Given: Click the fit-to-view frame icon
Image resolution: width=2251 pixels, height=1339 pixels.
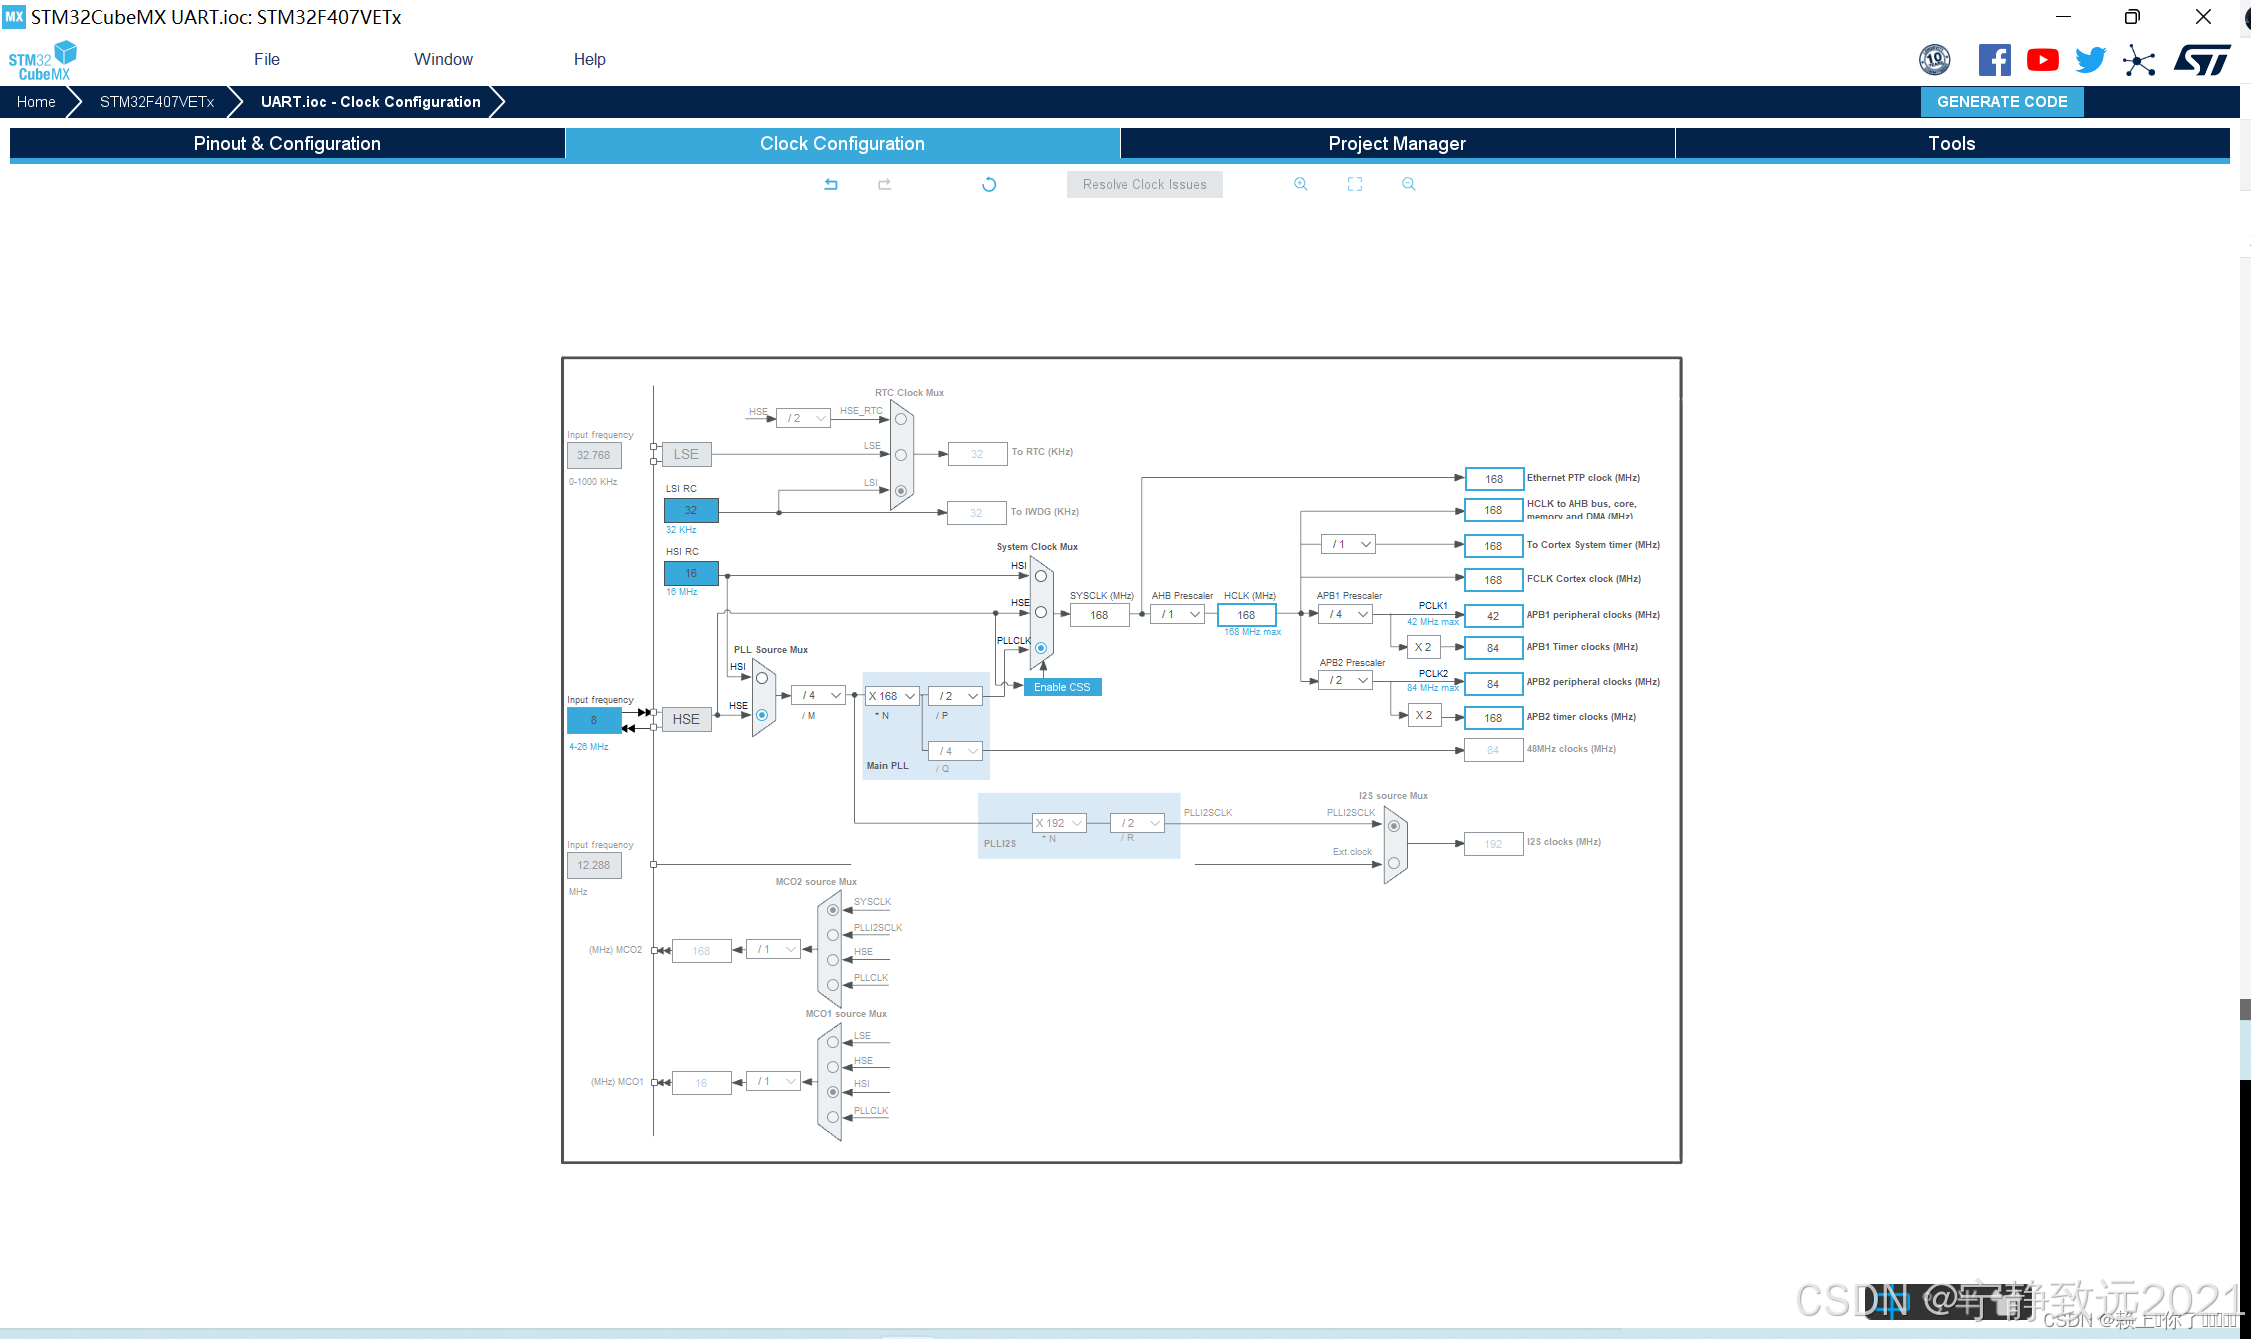Looking at the screenshot, I should 1355,184.
